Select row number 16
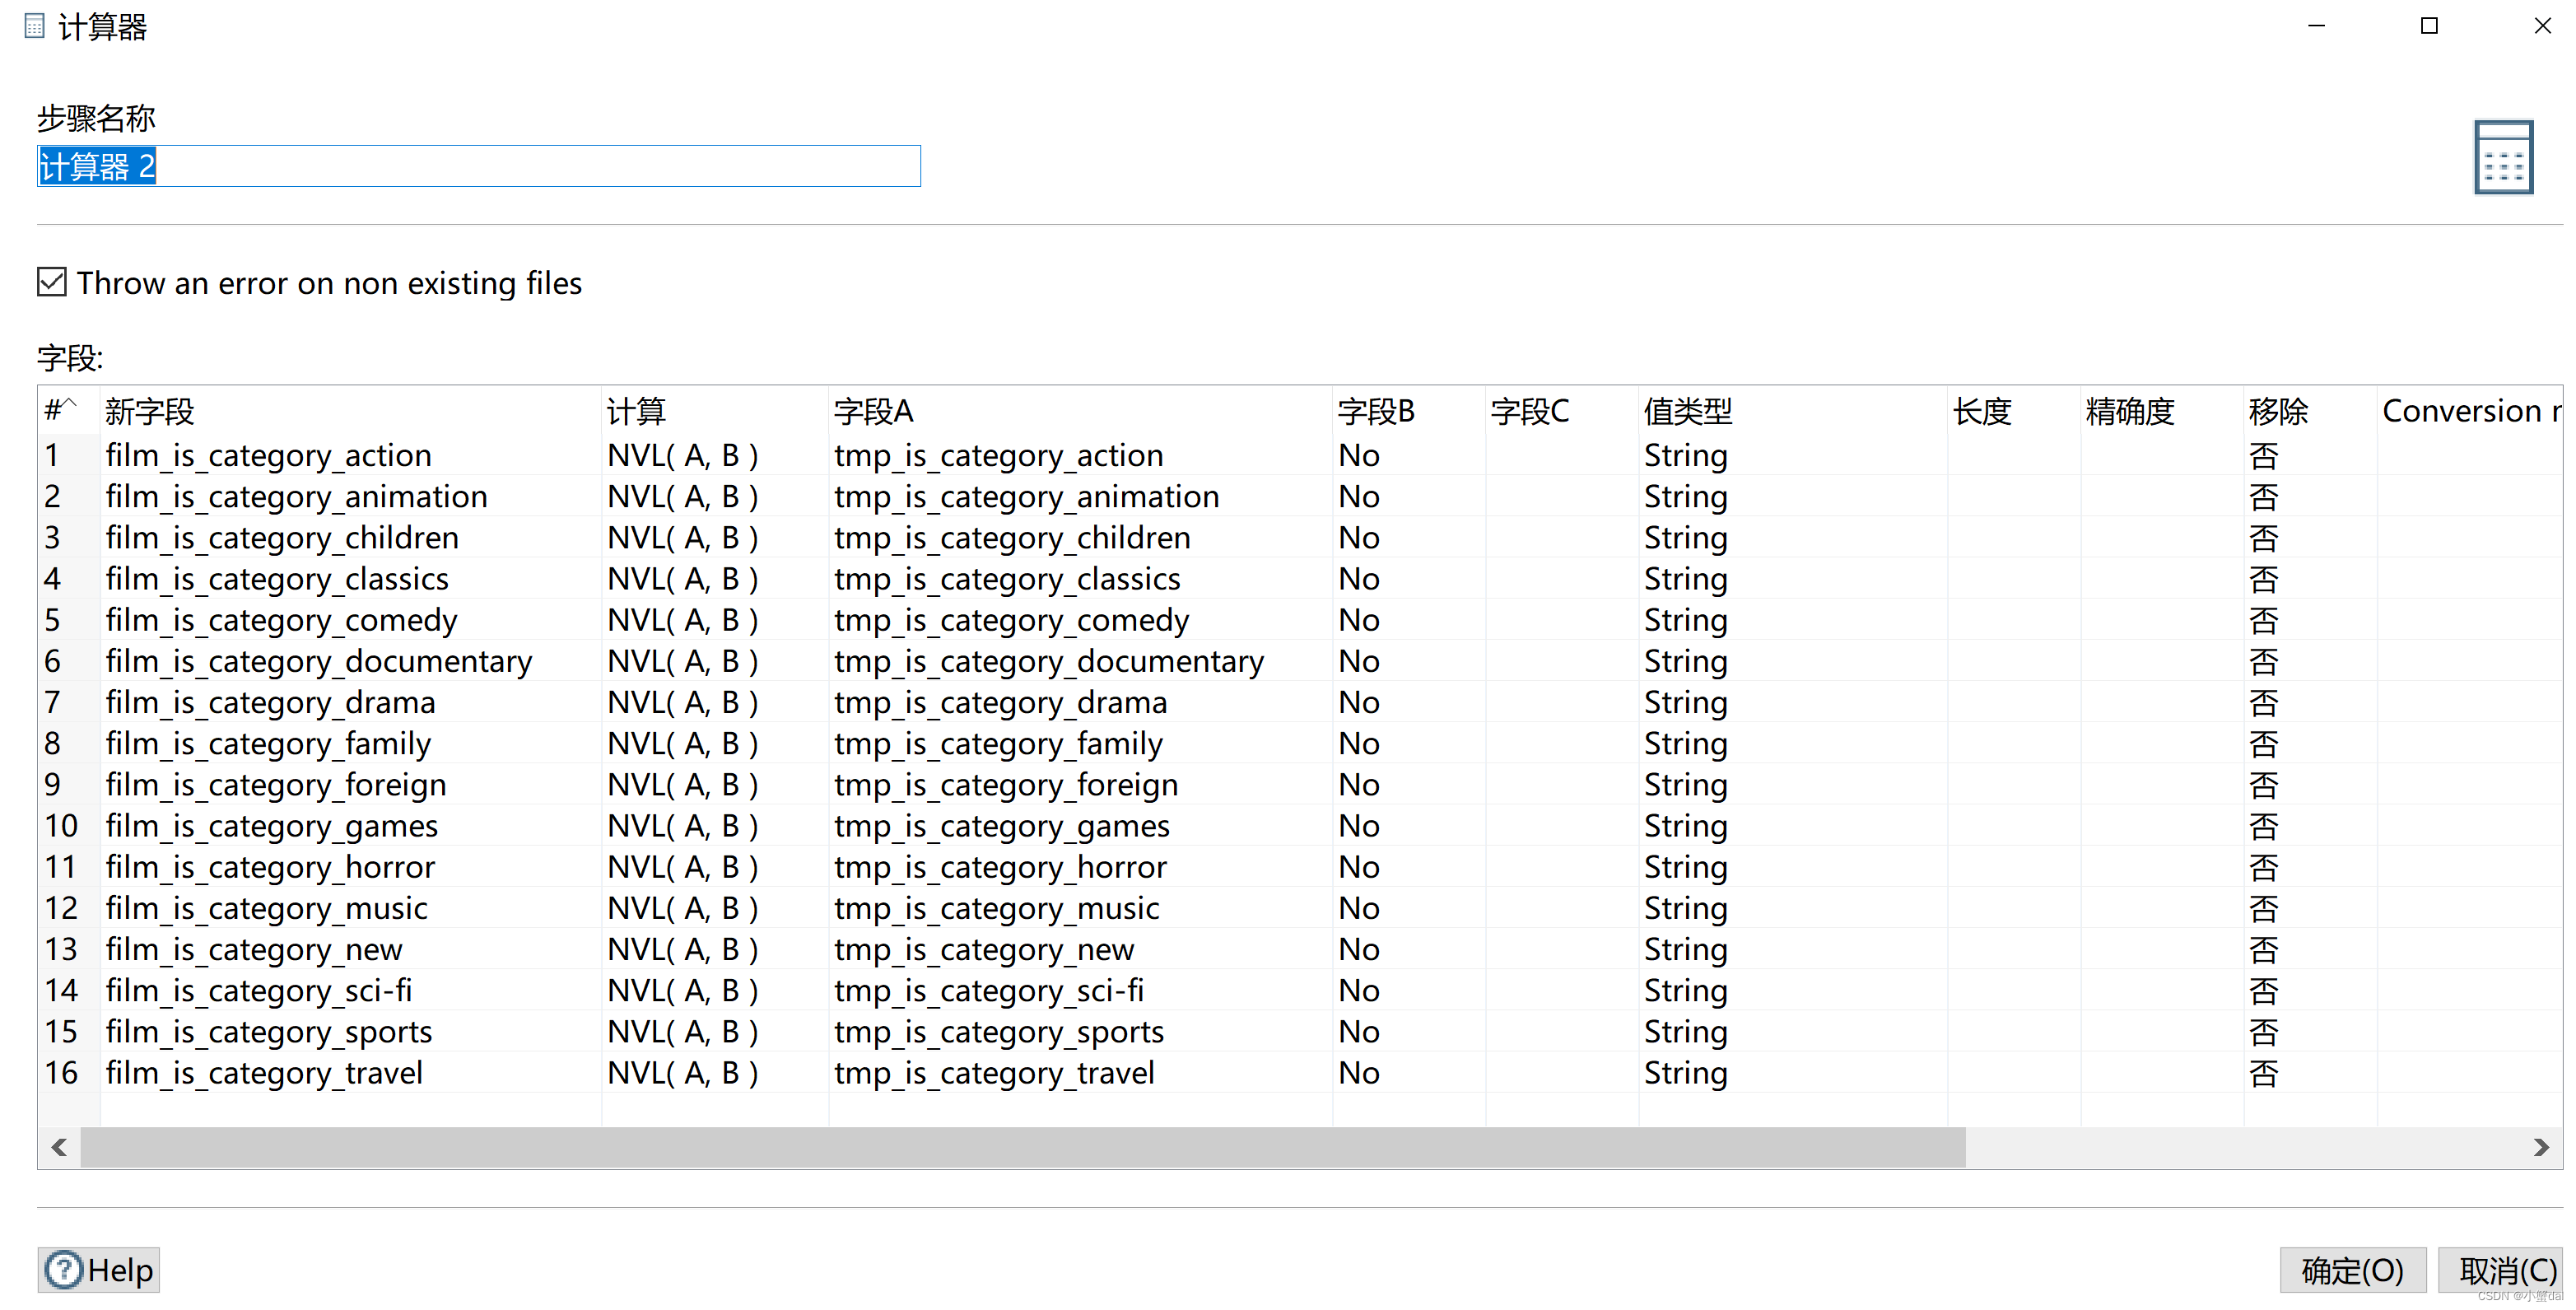Viewport: 2576px width, 1310px height. [61, 1074]
